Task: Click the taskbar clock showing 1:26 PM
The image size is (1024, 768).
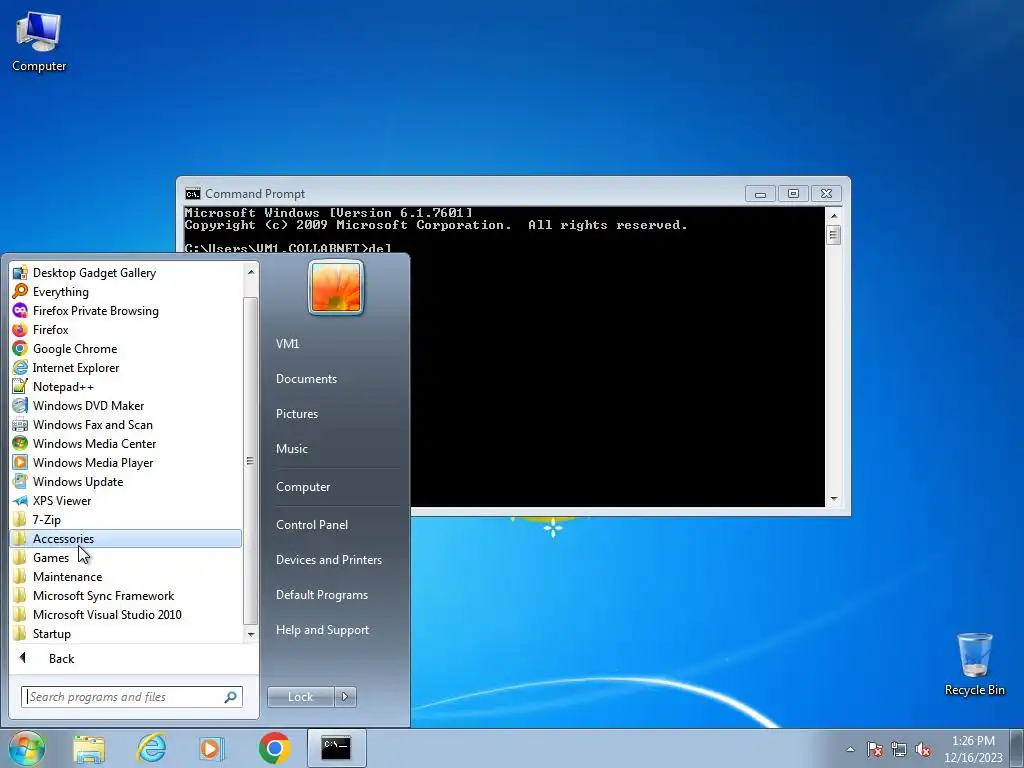Action: 973,749
